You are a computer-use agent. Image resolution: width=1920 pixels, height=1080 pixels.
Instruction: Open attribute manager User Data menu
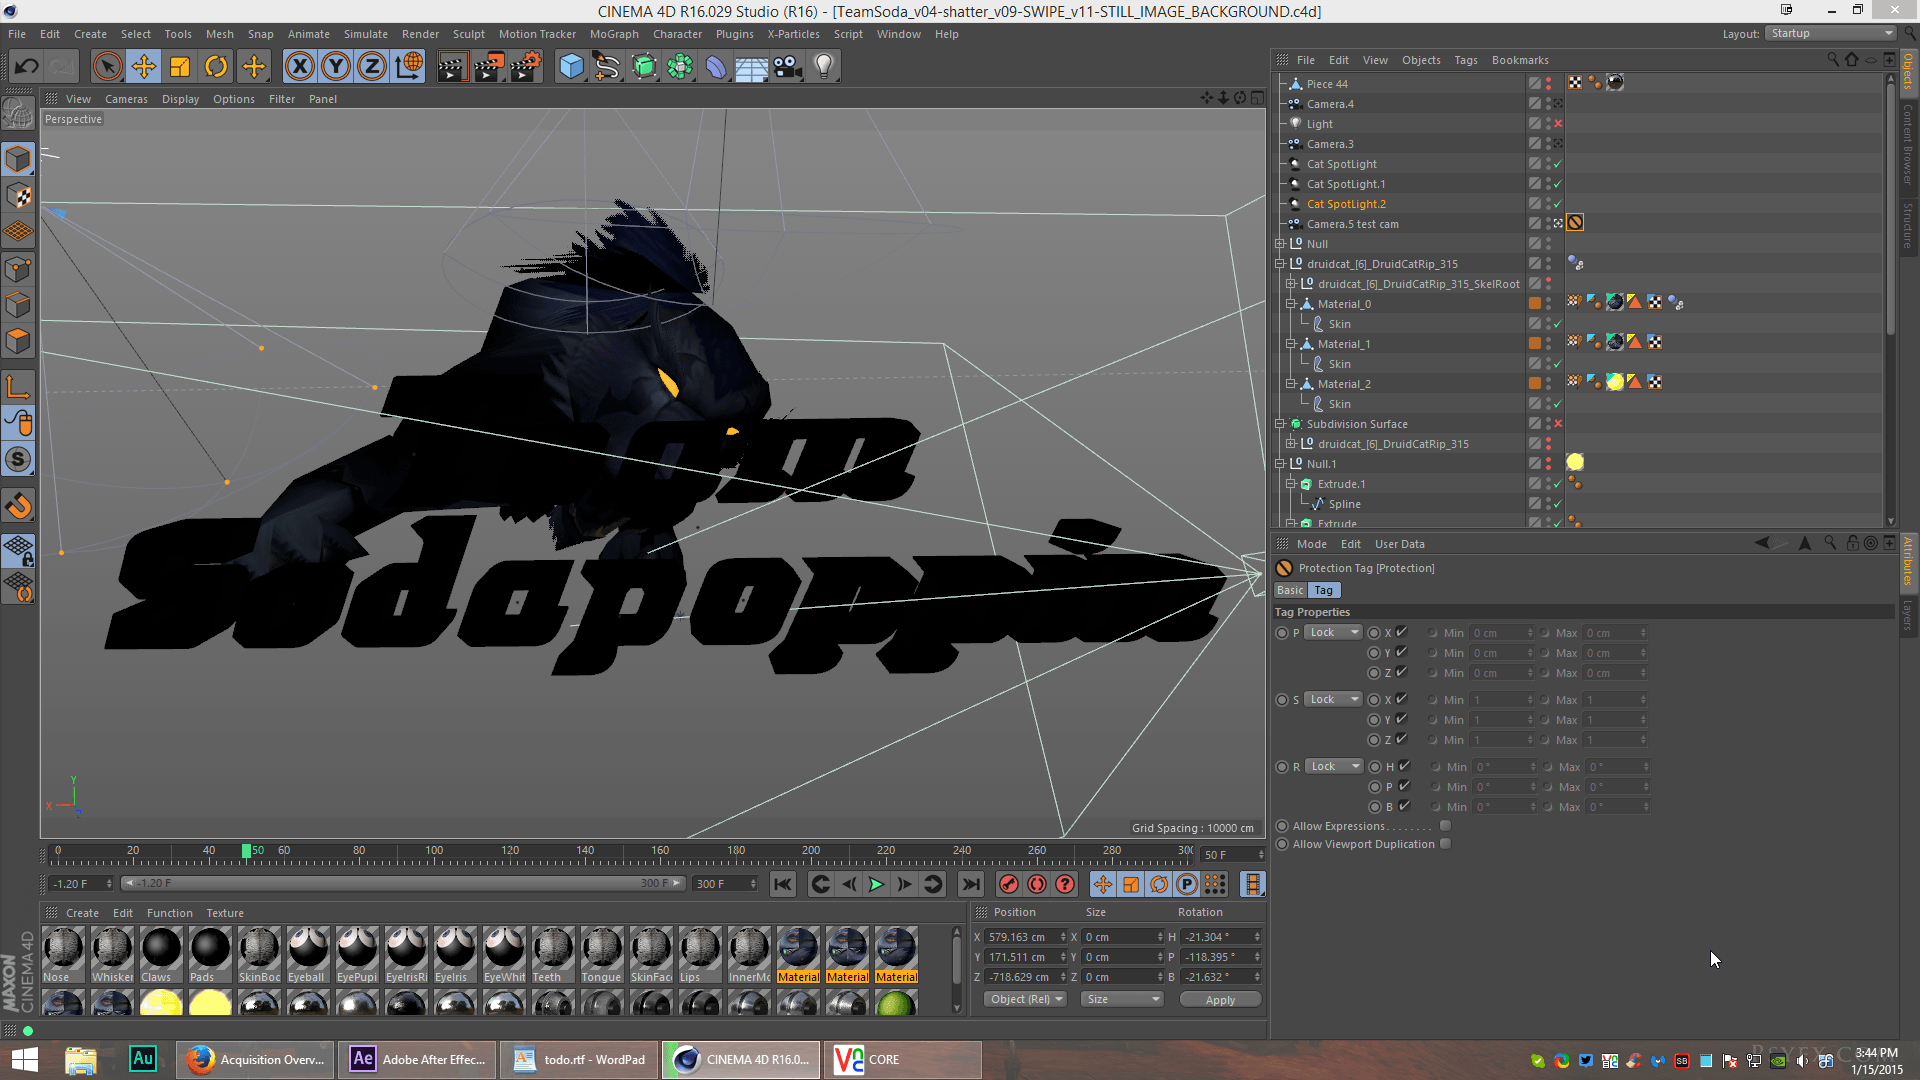click(1399, 544)
